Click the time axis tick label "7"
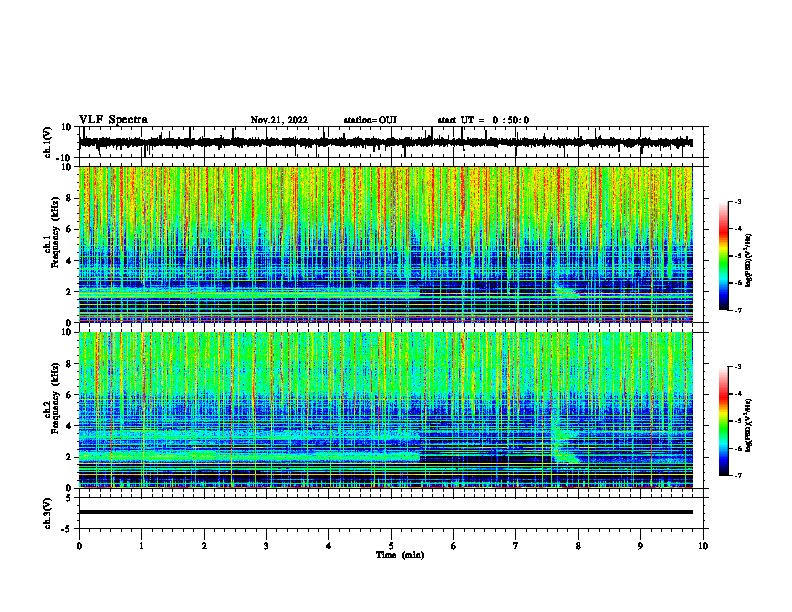792x612 pixels. point(516,546)
